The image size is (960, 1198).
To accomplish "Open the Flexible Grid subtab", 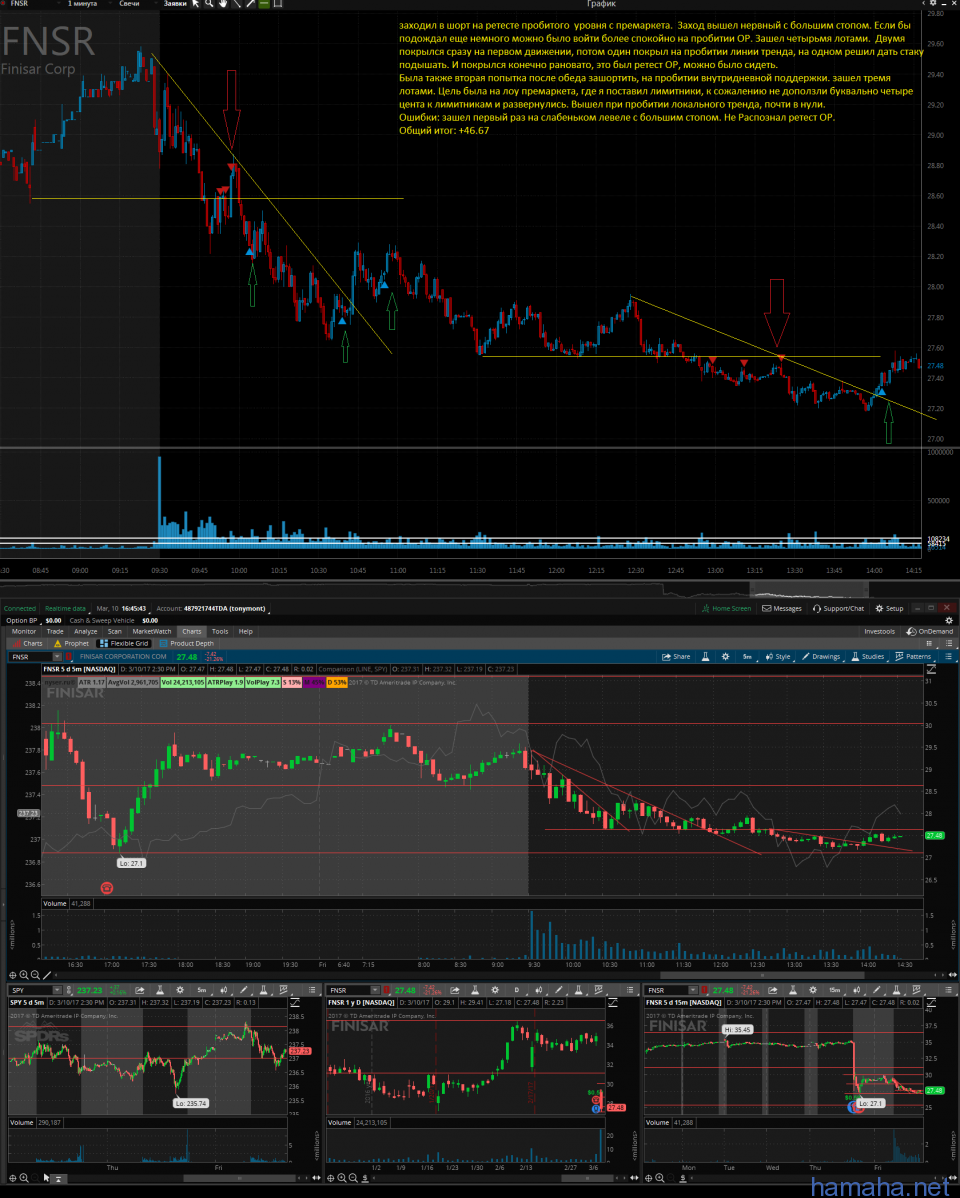I will pyautogui.click(x=124, y=644).
